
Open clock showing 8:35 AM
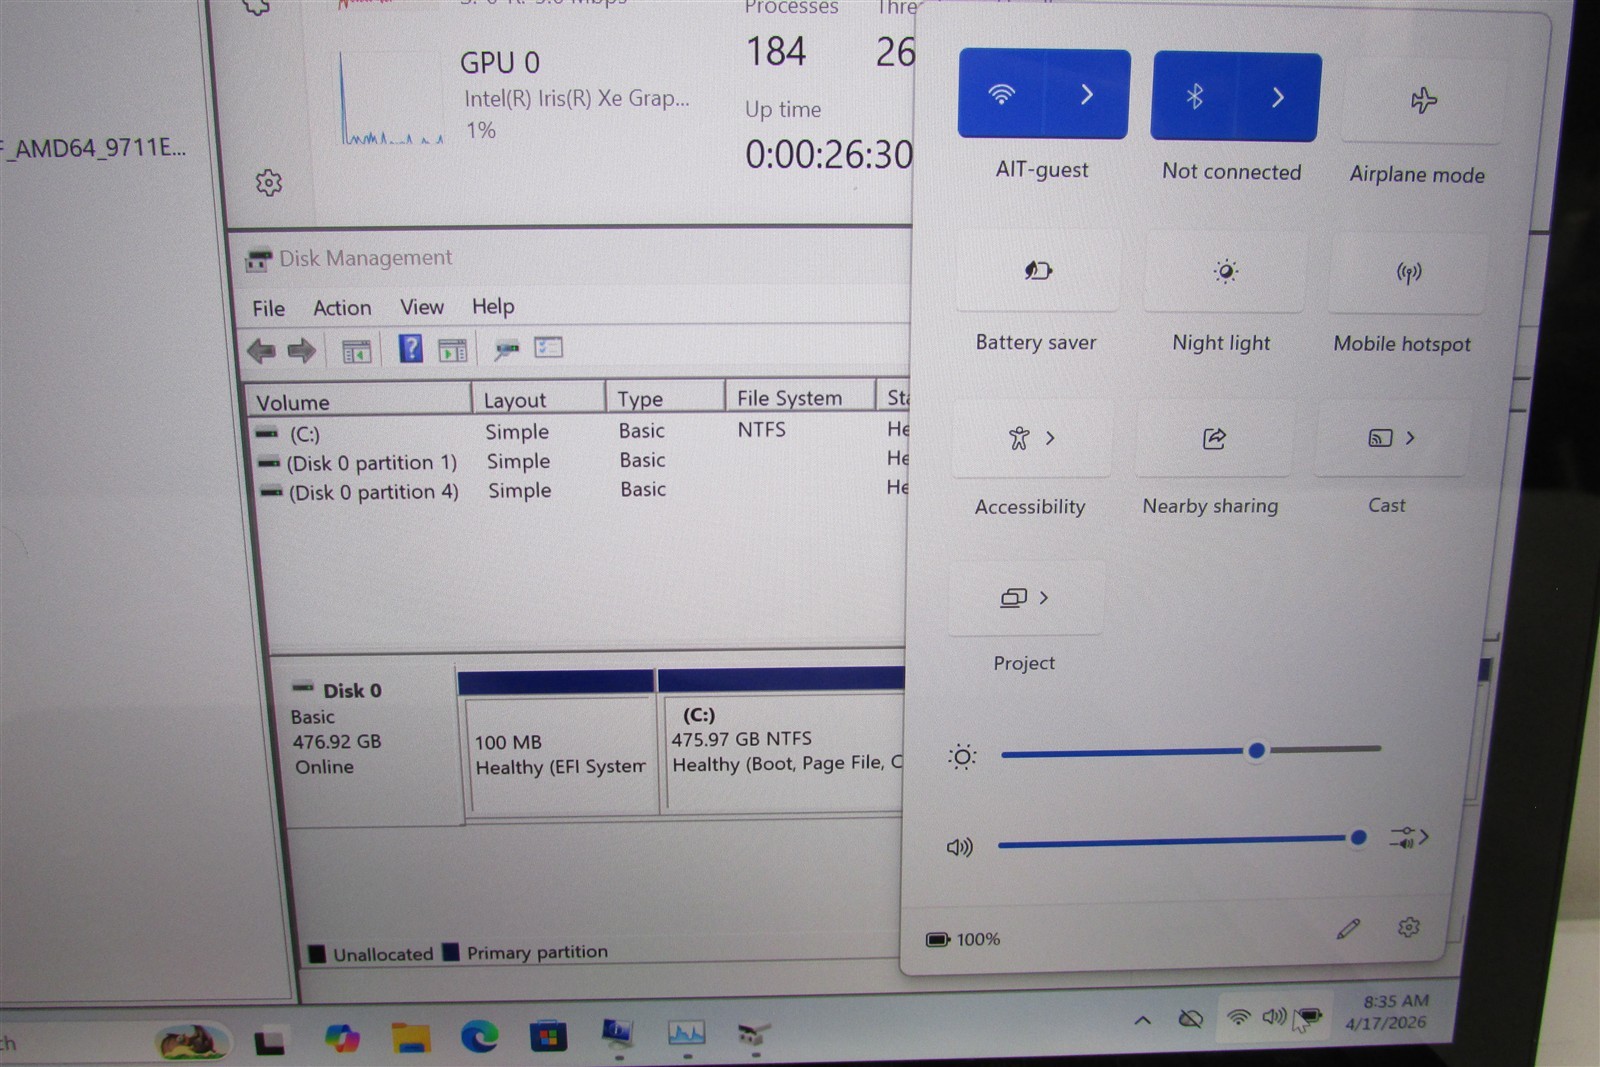1387,1012
